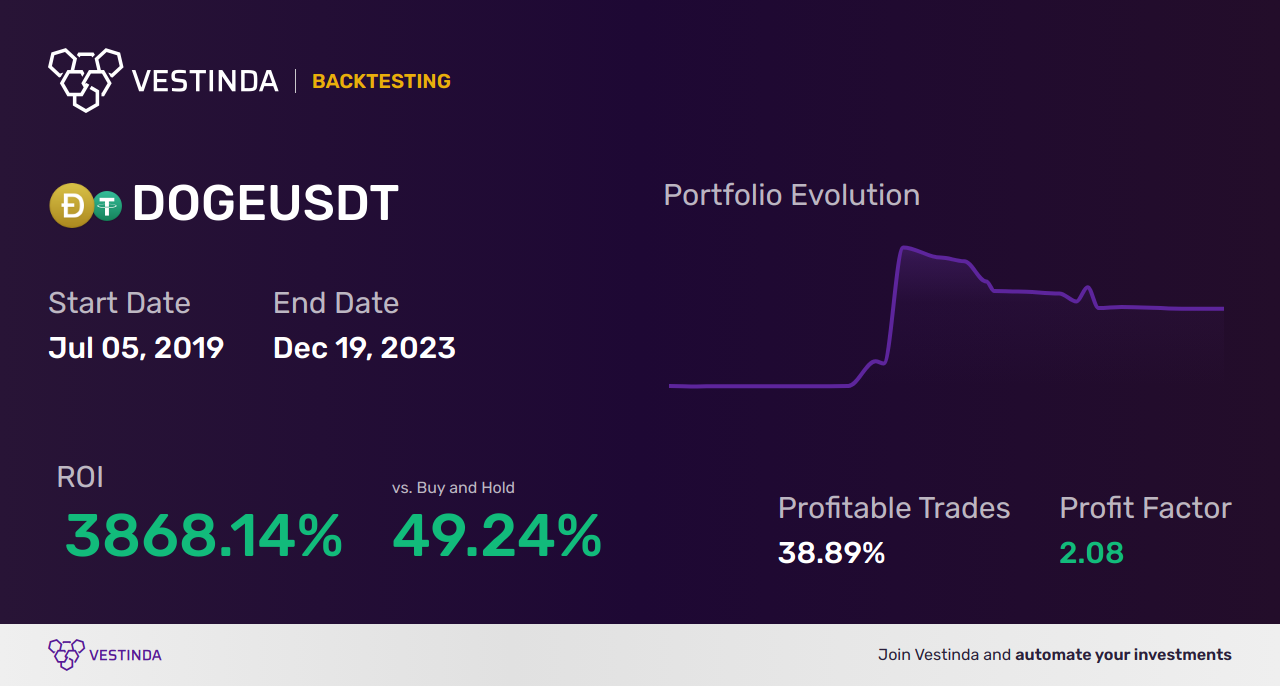Click the 38.89% profitable trades value
Screen dimensions: 1280x686
point(831,553)
